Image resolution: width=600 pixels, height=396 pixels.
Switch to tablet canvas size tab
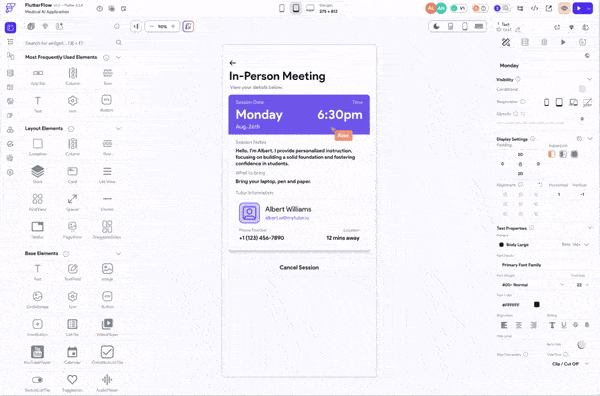(x=296, y=8)
